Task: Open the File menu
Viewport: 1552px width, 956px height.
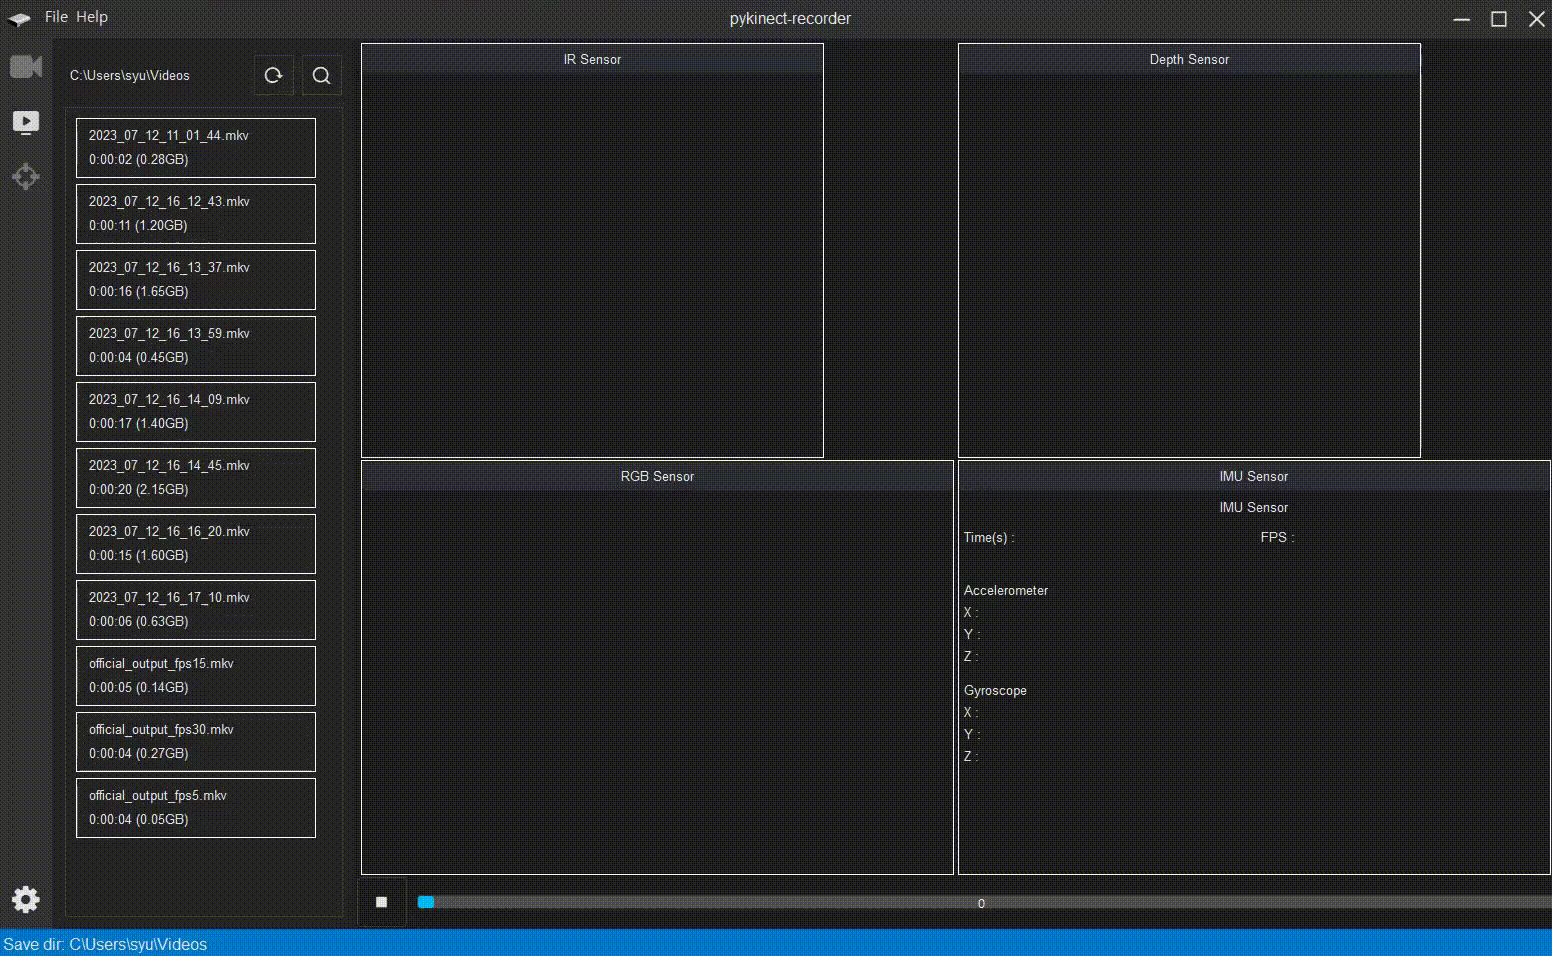Action: pos(56,17)
